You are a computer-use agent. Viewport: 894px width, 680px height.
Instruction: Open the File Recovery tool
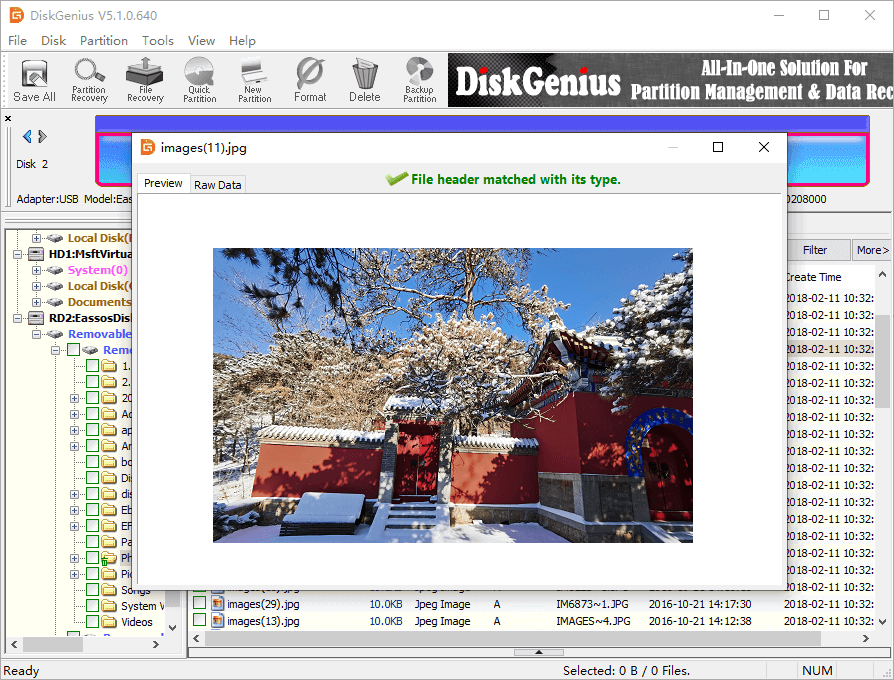pyautogui.click(x=145, y=80)
